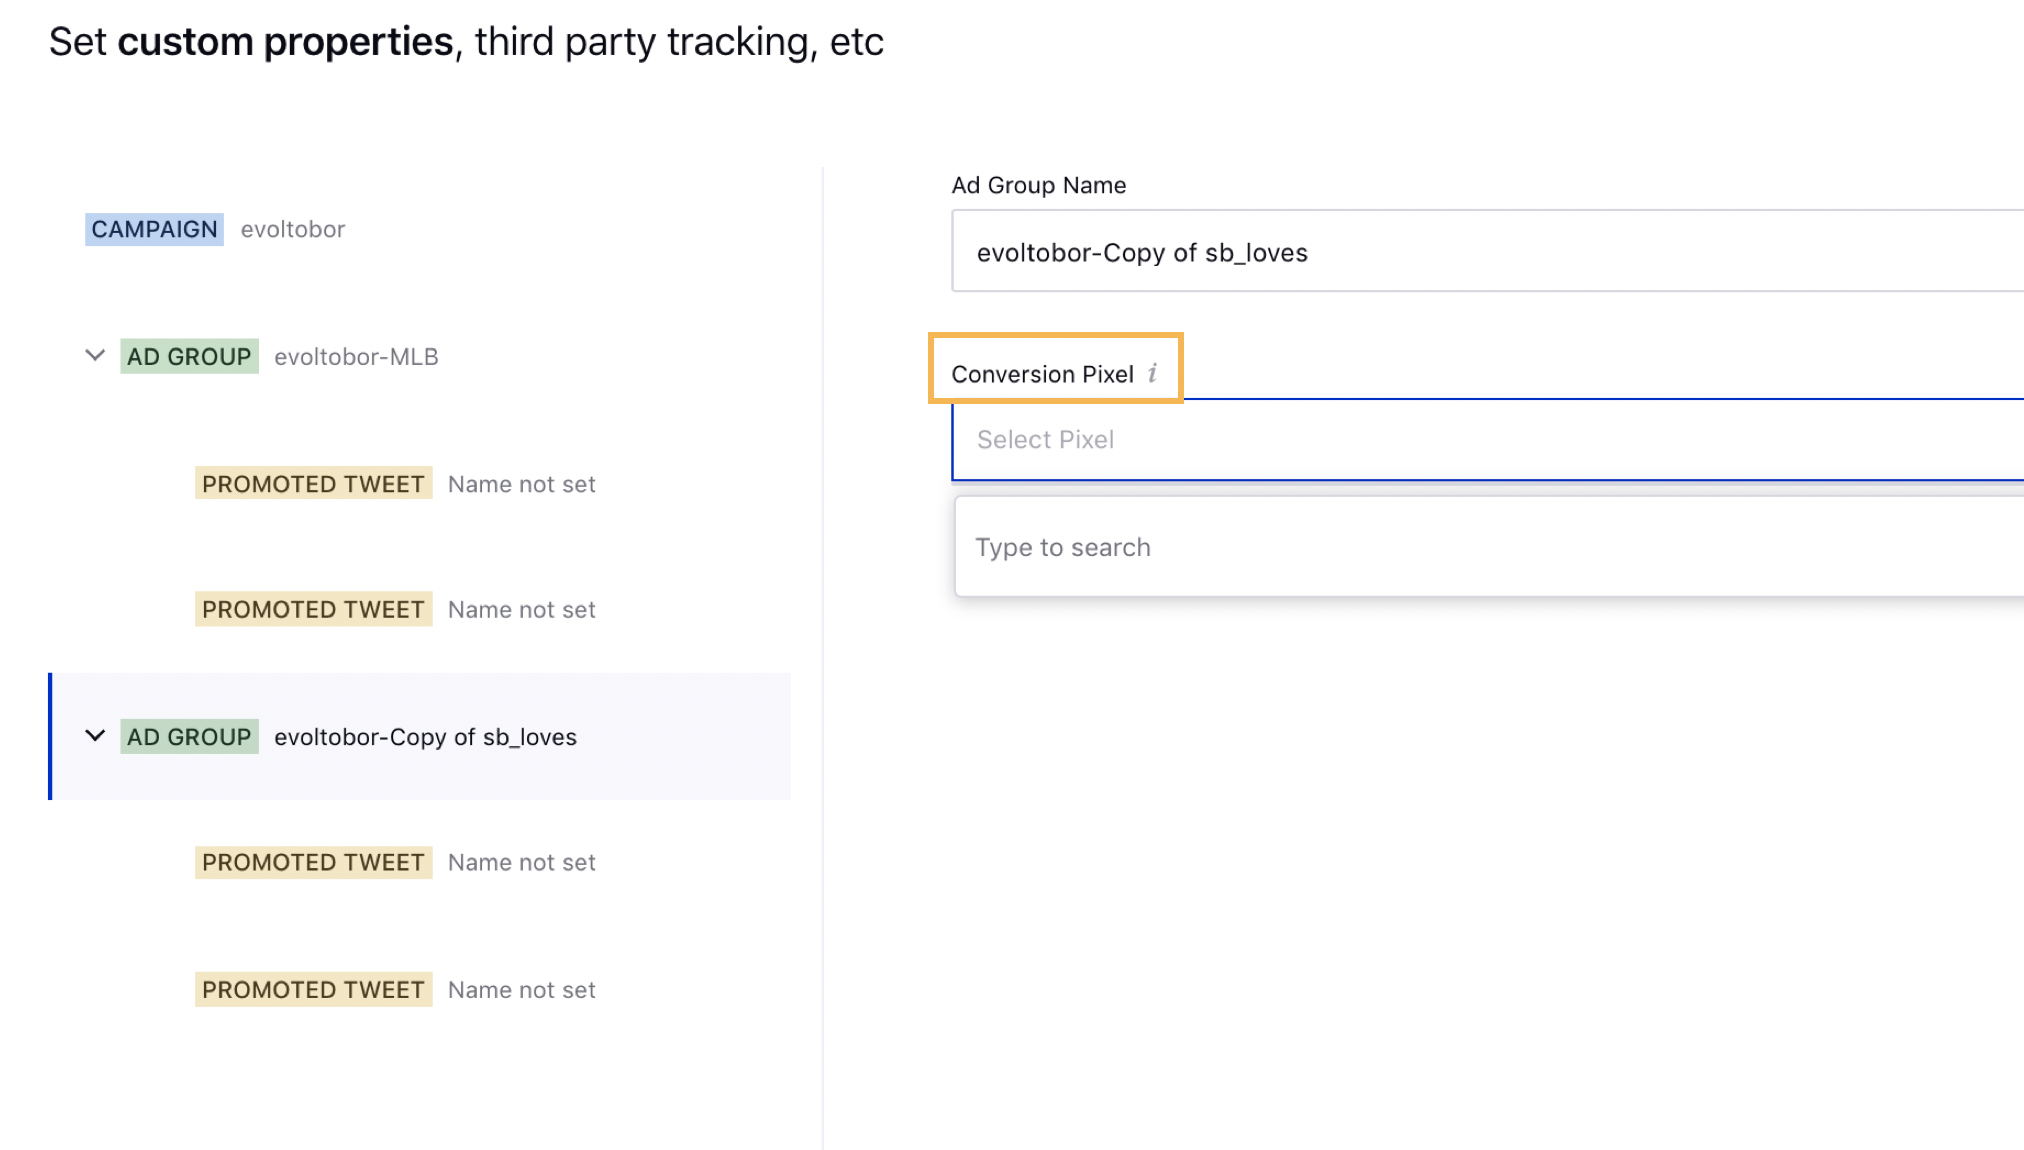Click the first PROMOTED TWEET label icon
This screenshot has height=1150, width=2024.
coord(311,483)
